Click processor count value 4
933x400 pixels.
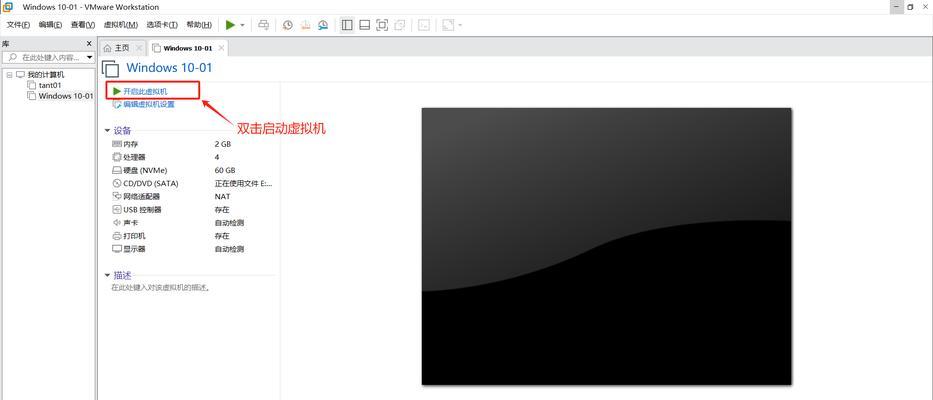(217, 157)
